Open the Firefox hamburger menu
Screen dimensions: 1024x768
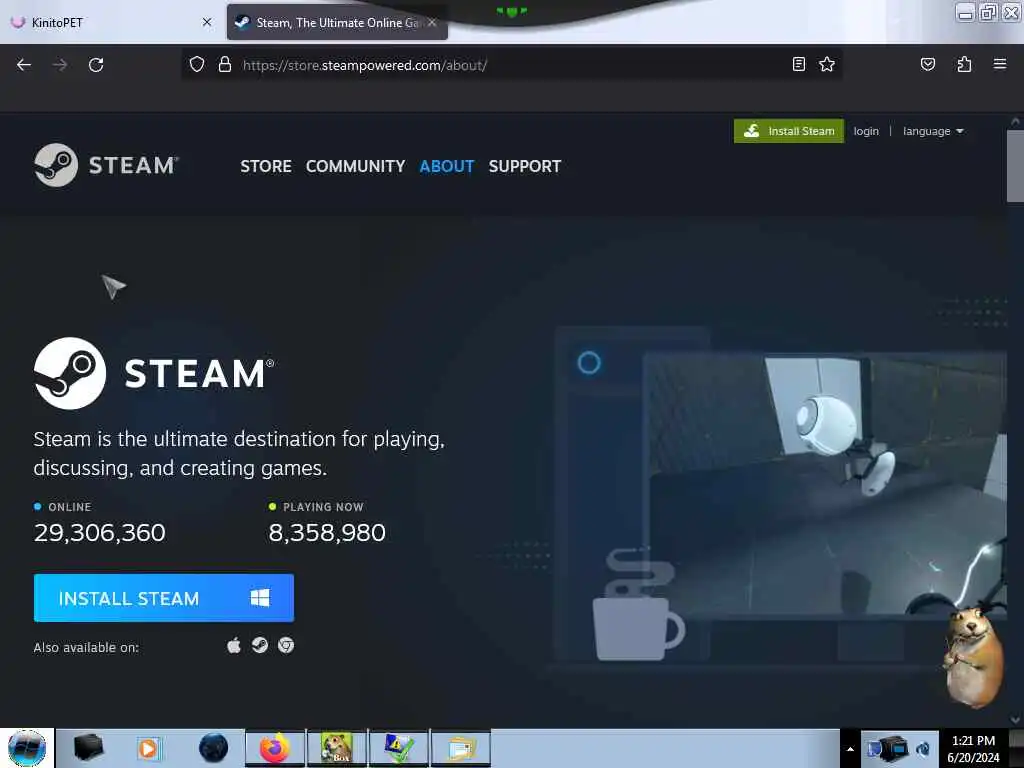click(x=999, y=64)
